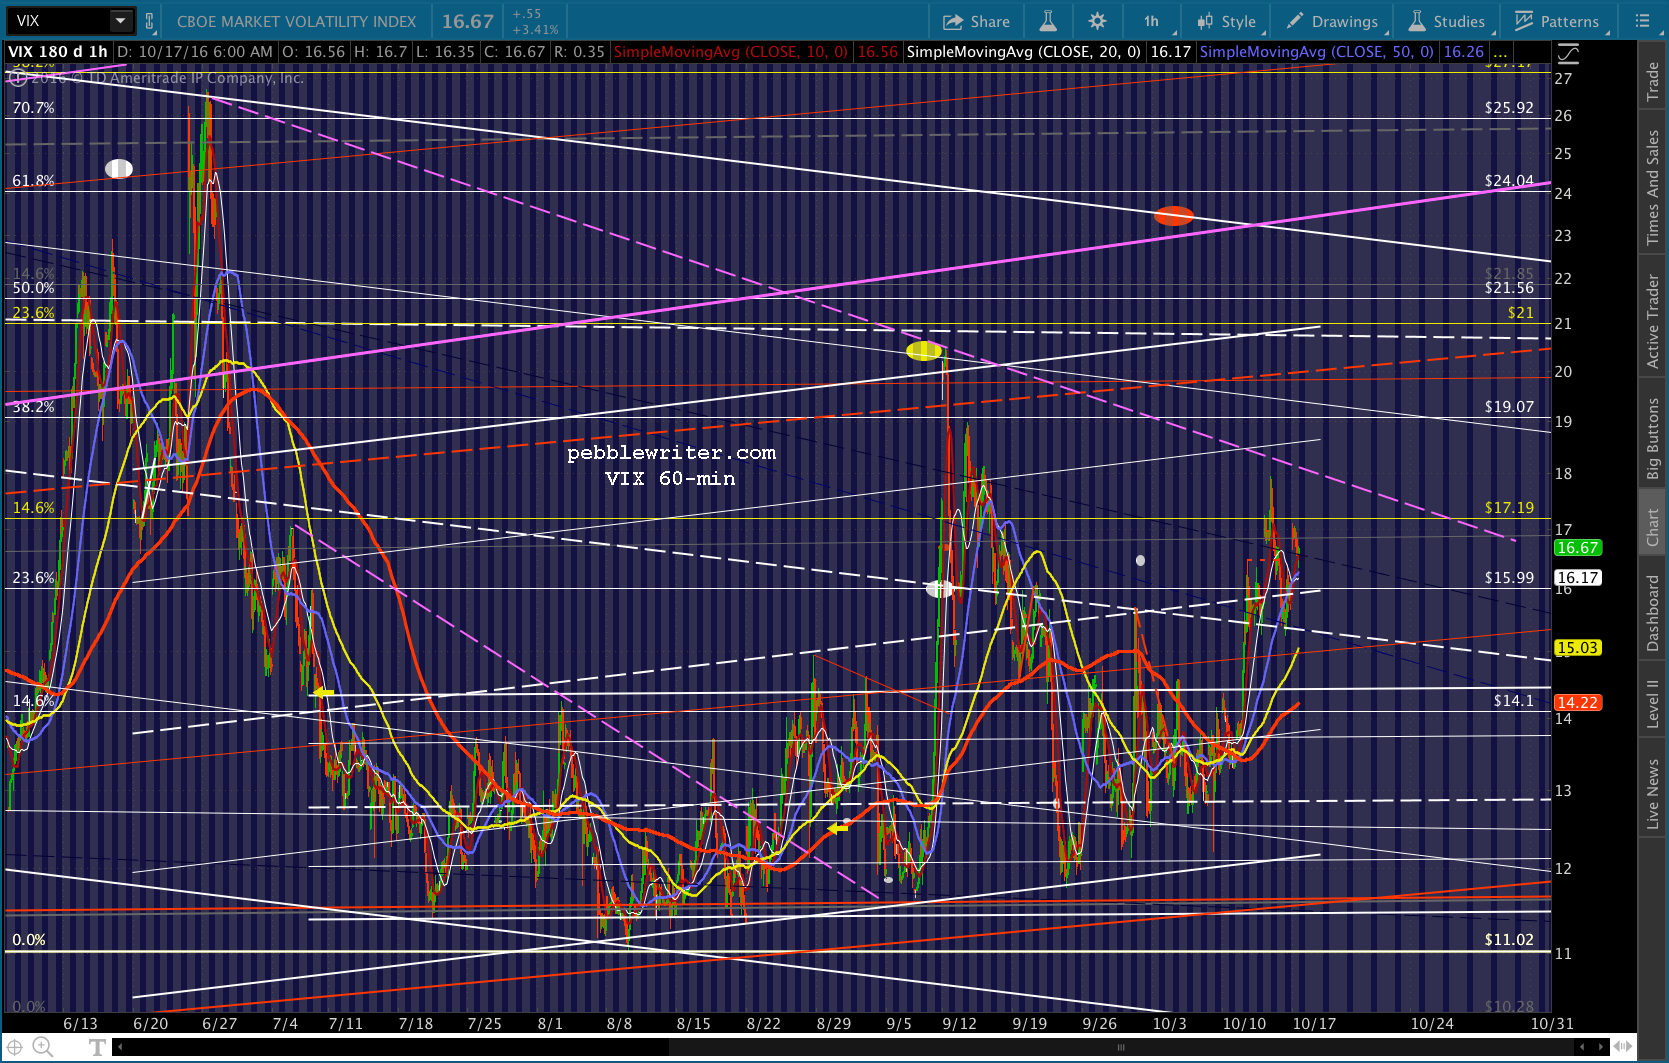Toggle the expand arrows icon at the scrollbar end
This screenshot has height=1063, width=1669.
[1622, 1047]
